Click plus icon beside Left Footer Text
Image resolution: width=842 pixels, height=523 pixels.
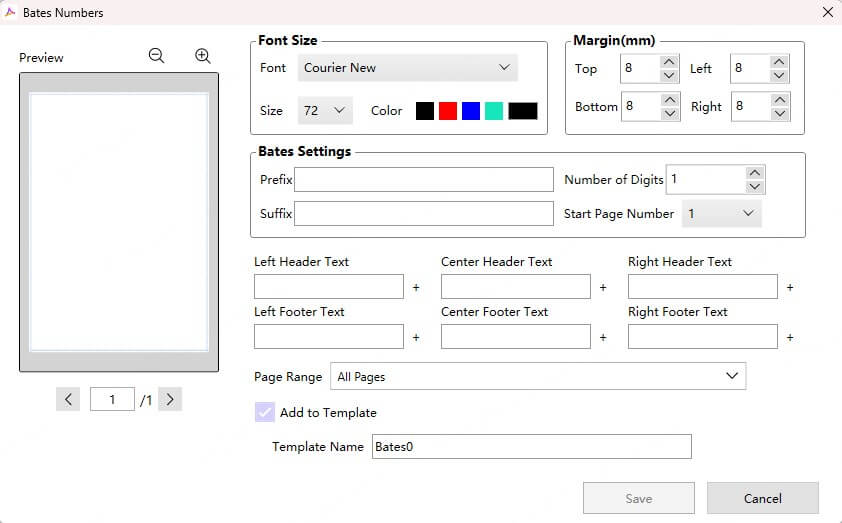pyautogui.click(x=416, y=338)
